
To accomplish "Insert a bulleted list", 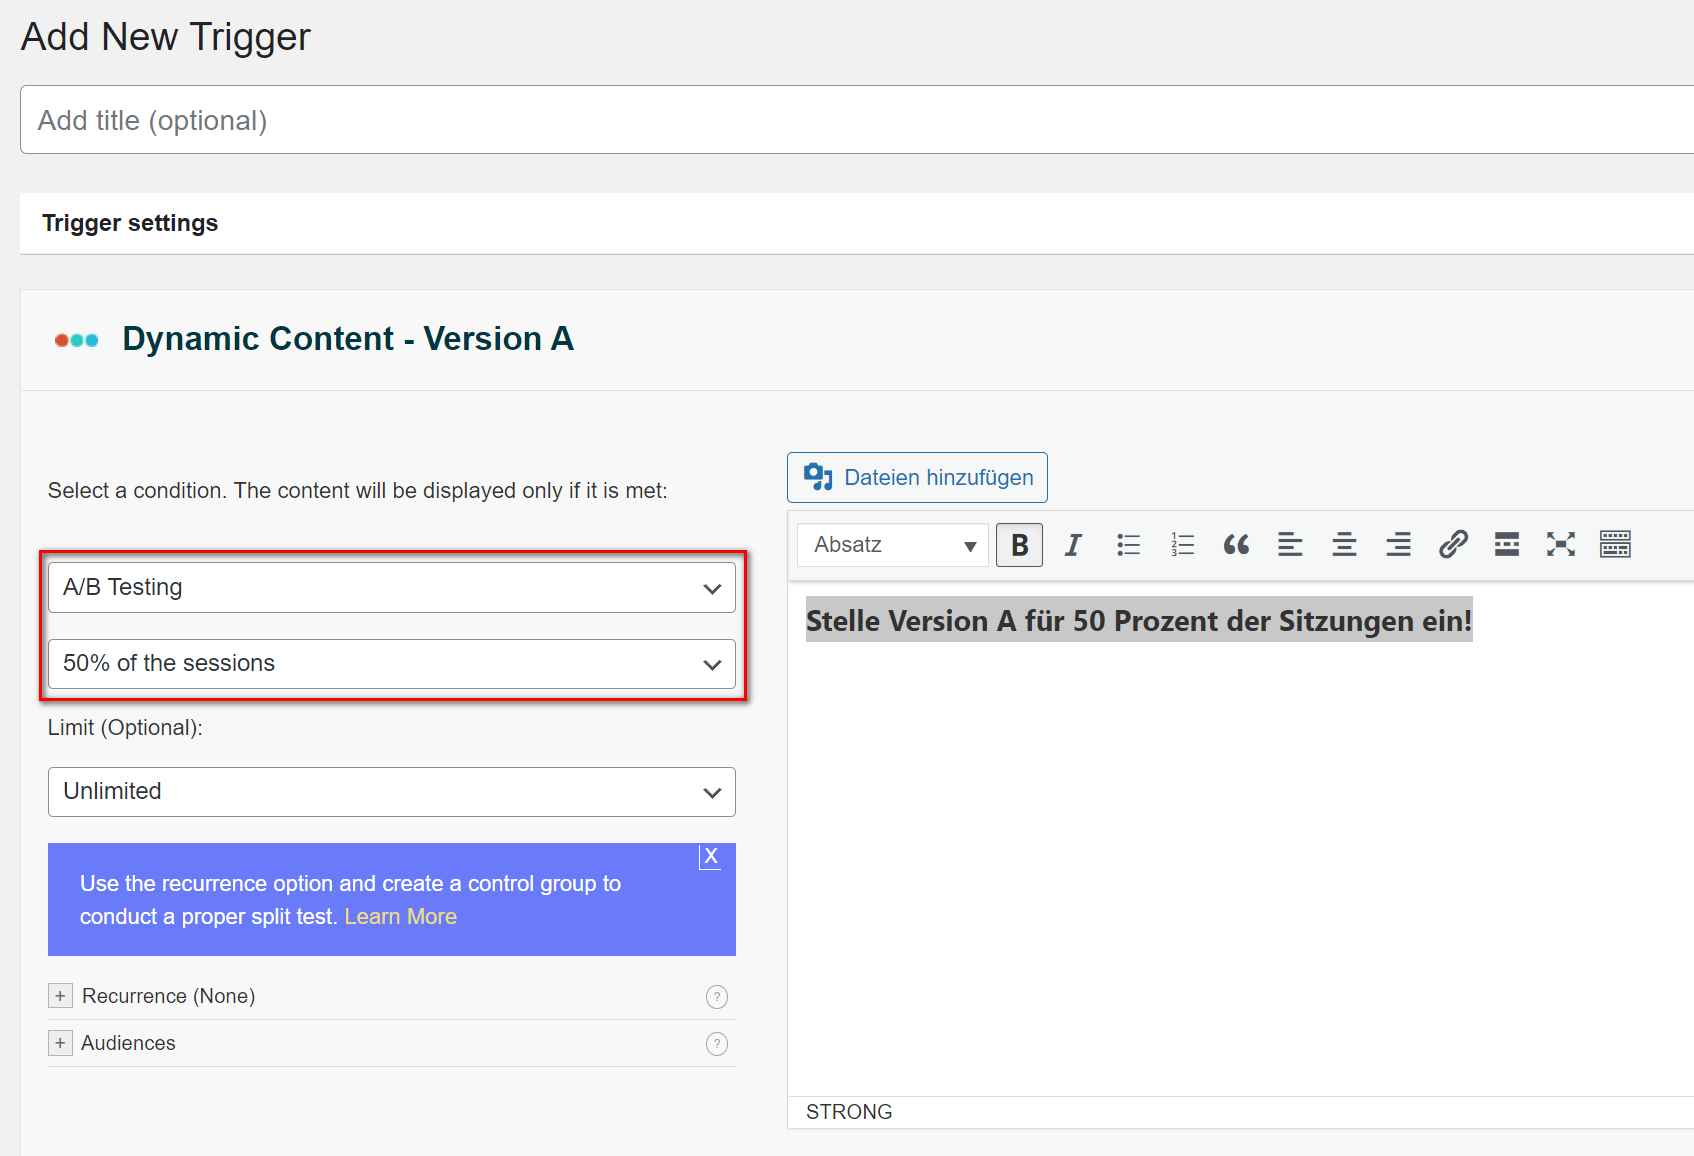I will tap(1128, 545).
